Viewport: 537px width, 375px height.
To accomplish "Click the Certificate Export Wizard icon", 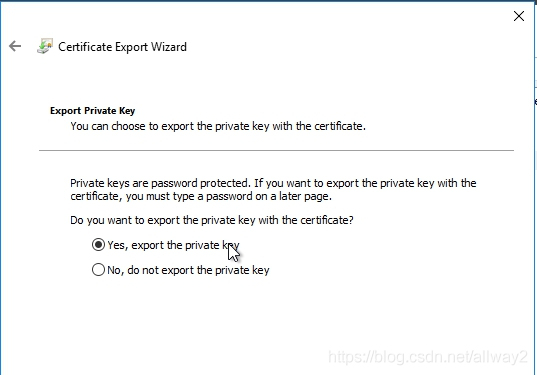I will click(45, 46).
